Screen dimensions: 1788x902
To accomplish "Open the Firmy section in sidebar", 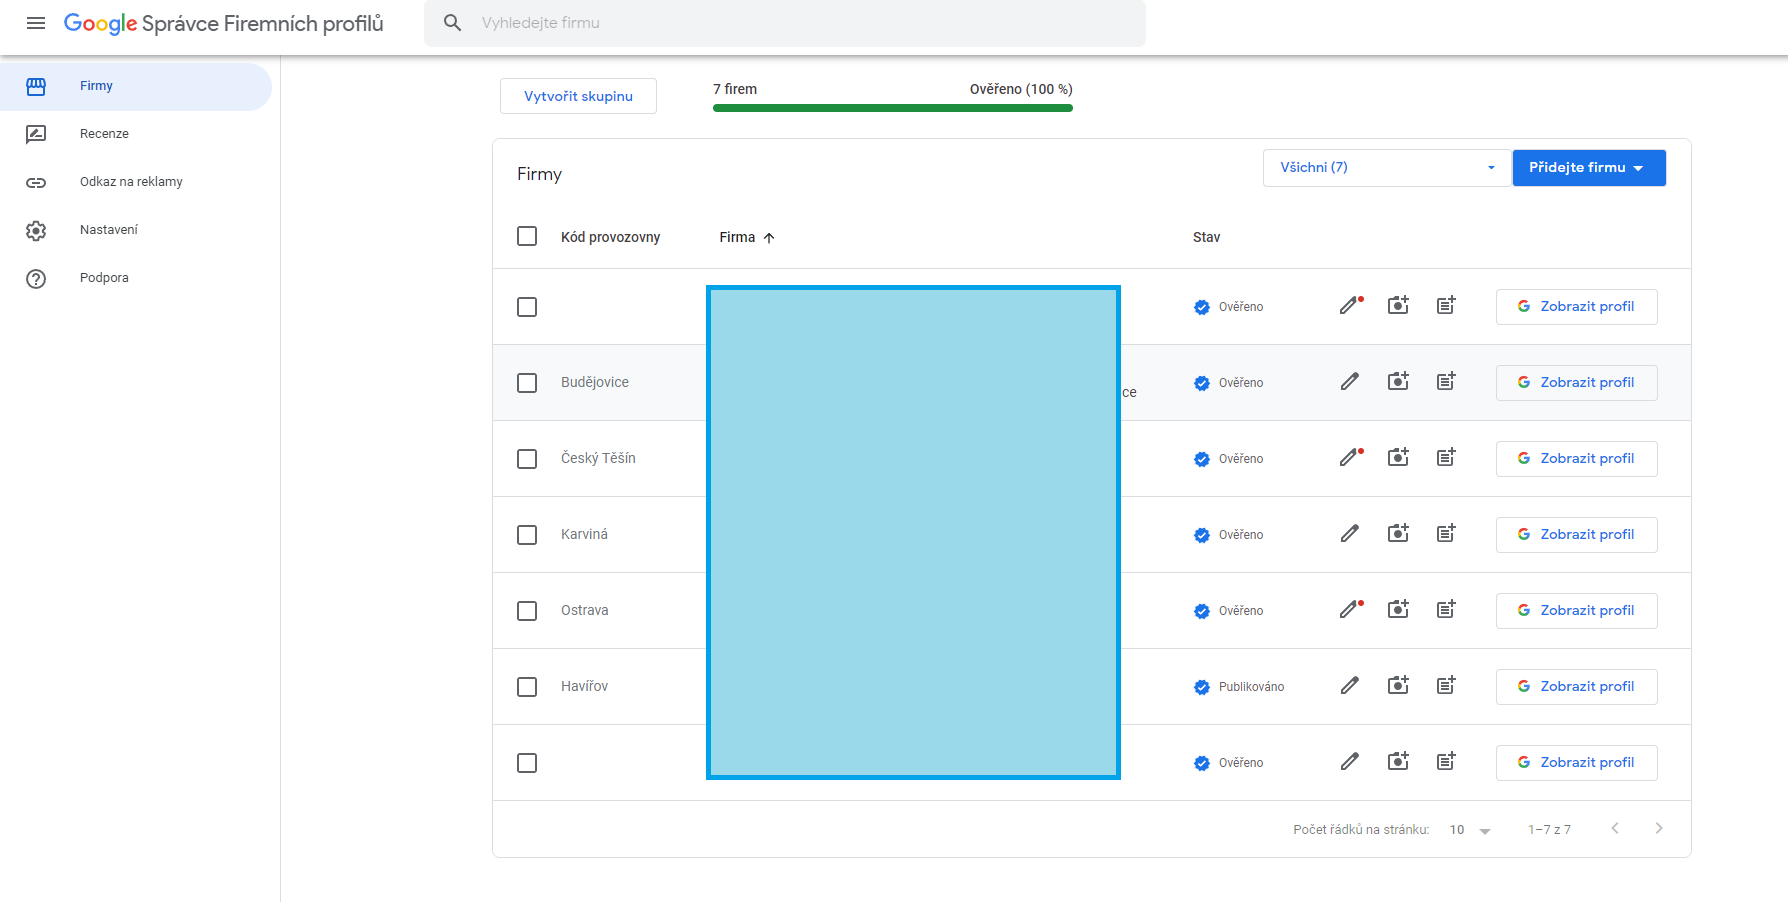I will tap(136, 87).
